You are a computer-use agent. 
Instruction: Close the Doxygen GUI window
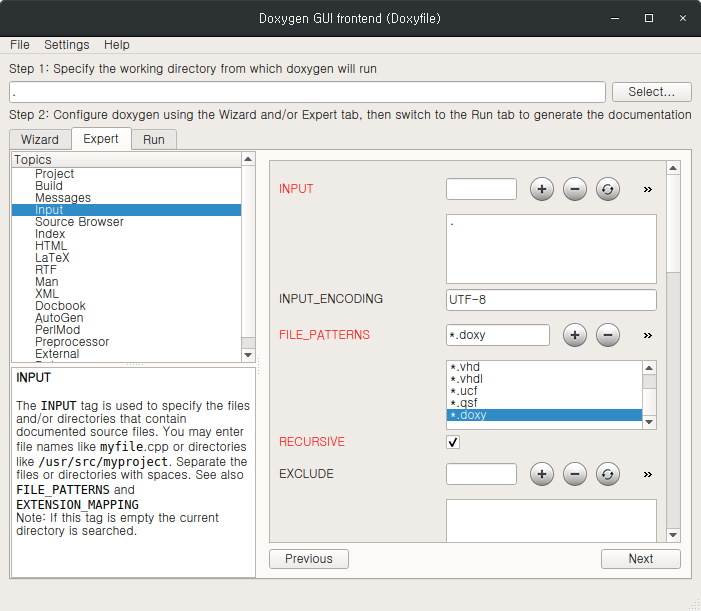tap(683, 18)
